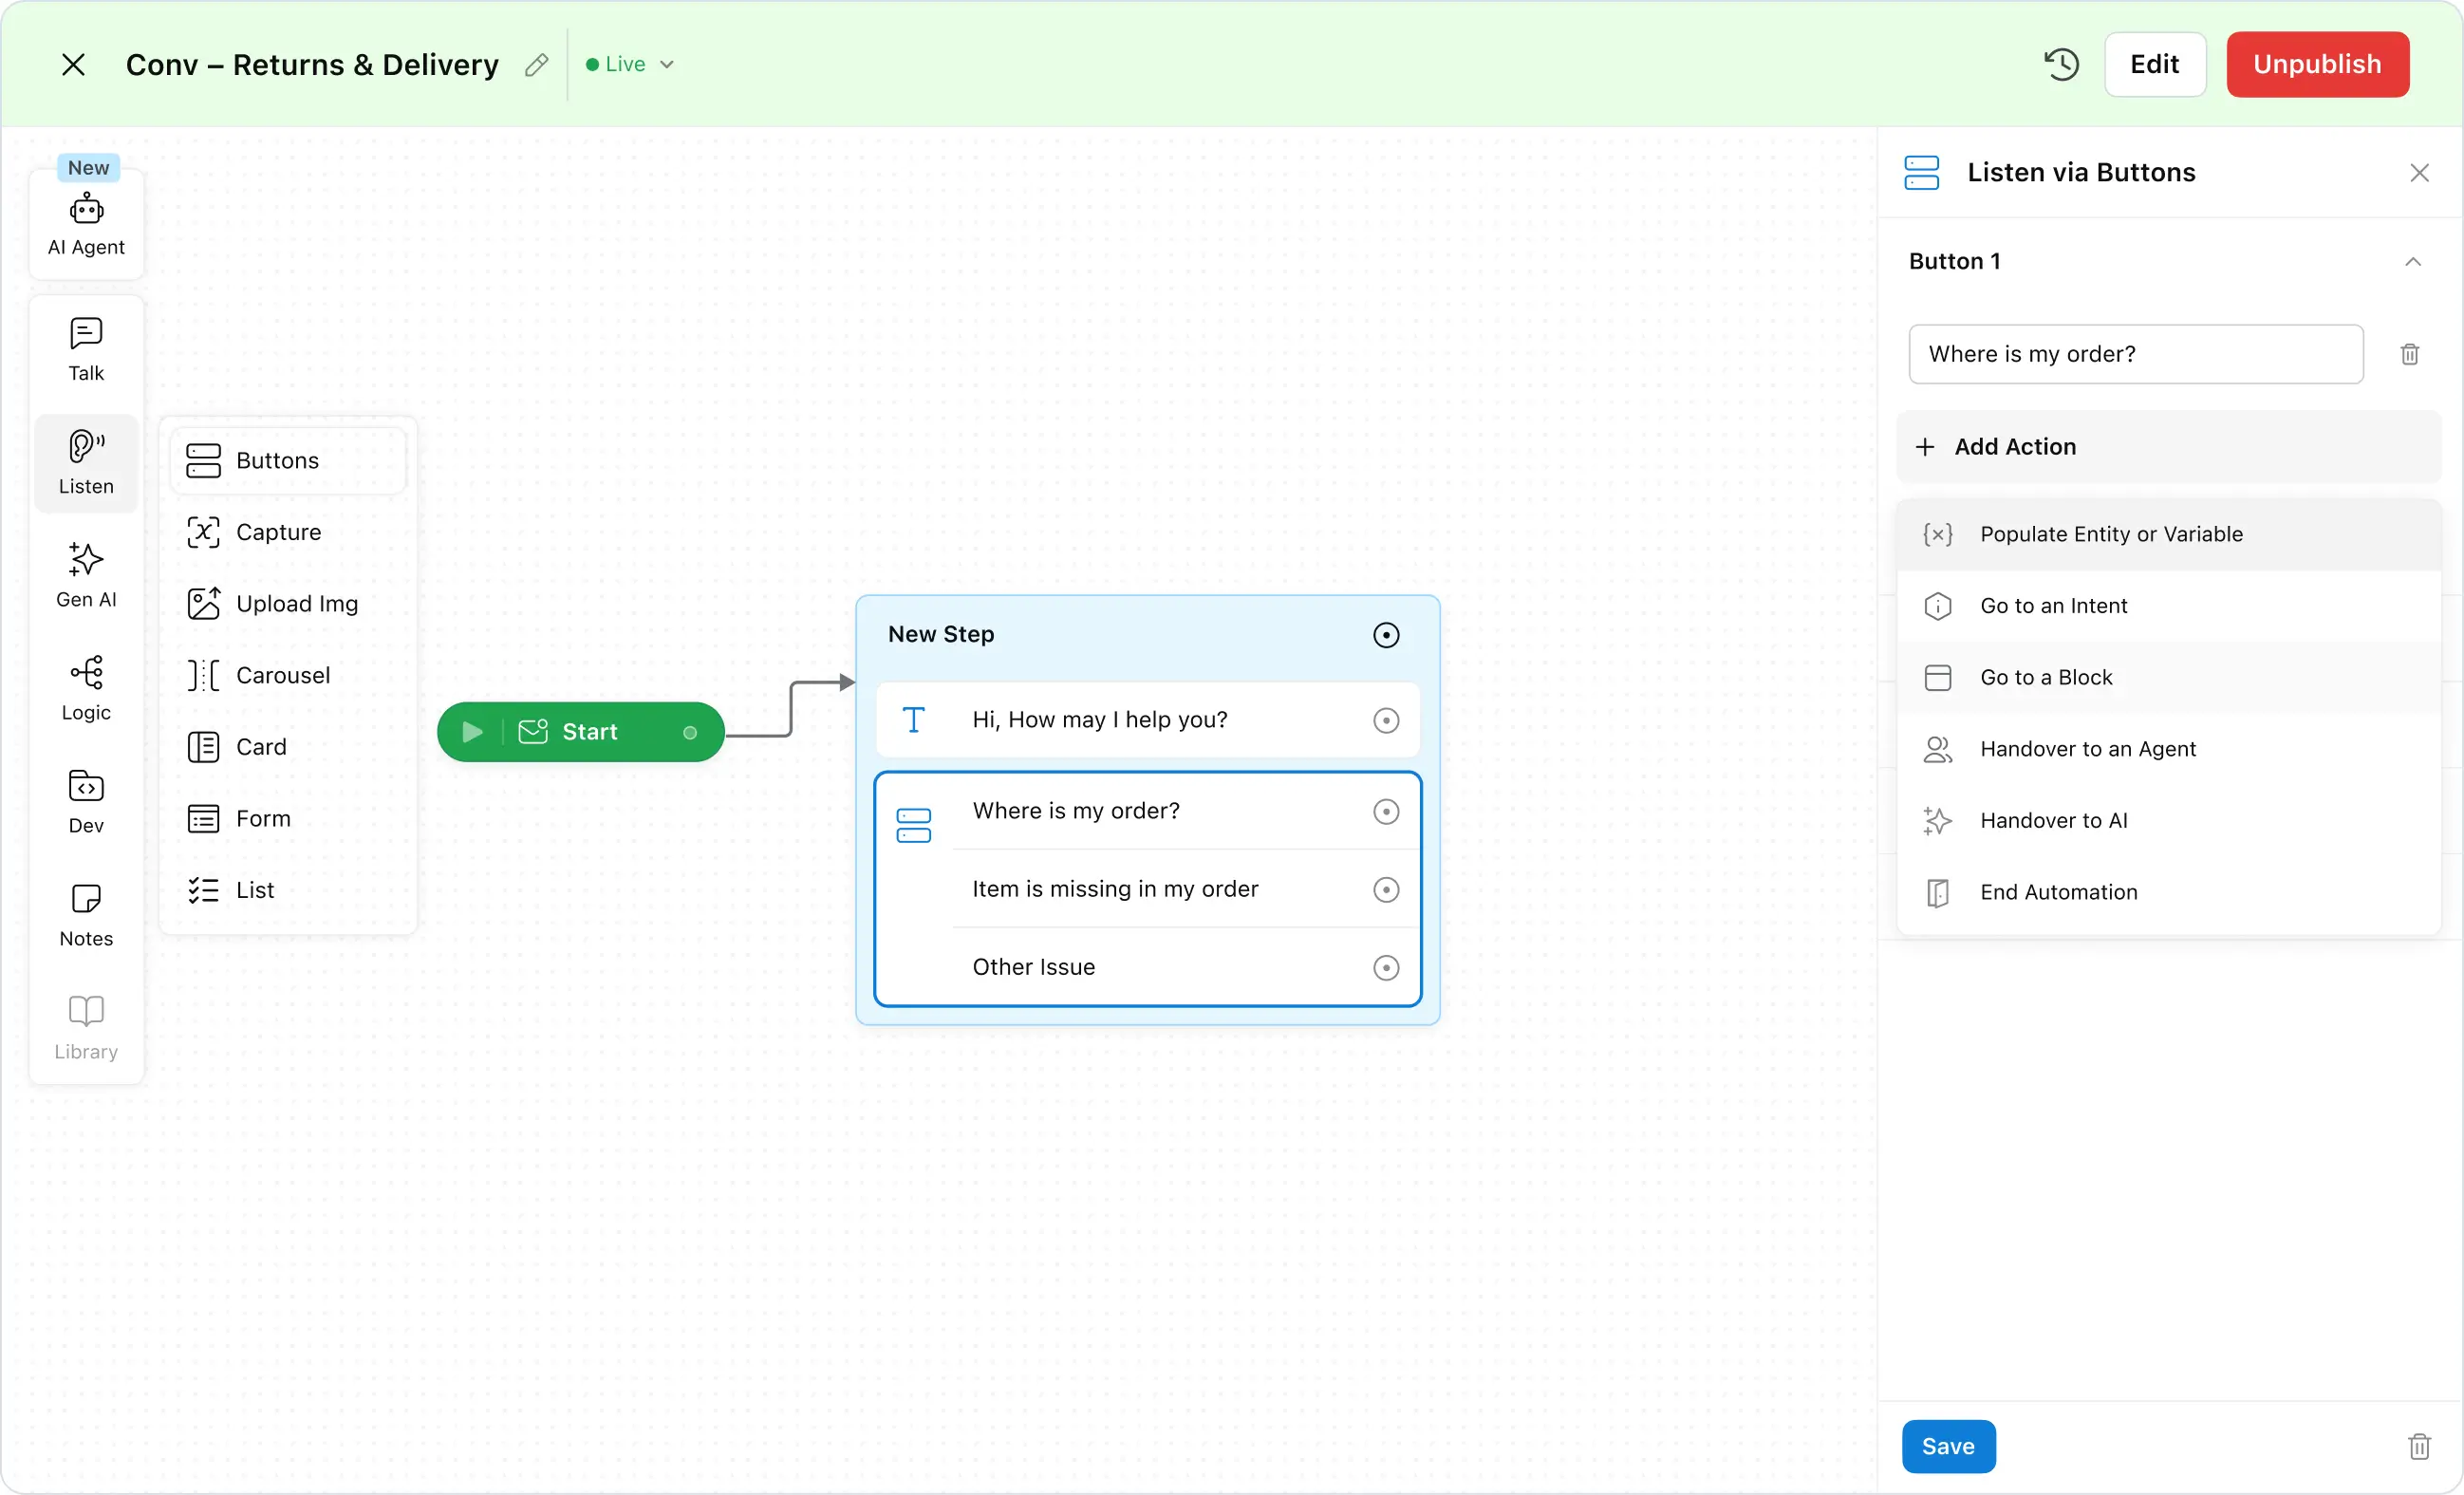Choose 'Go to a Block' action

(2046, 677)
